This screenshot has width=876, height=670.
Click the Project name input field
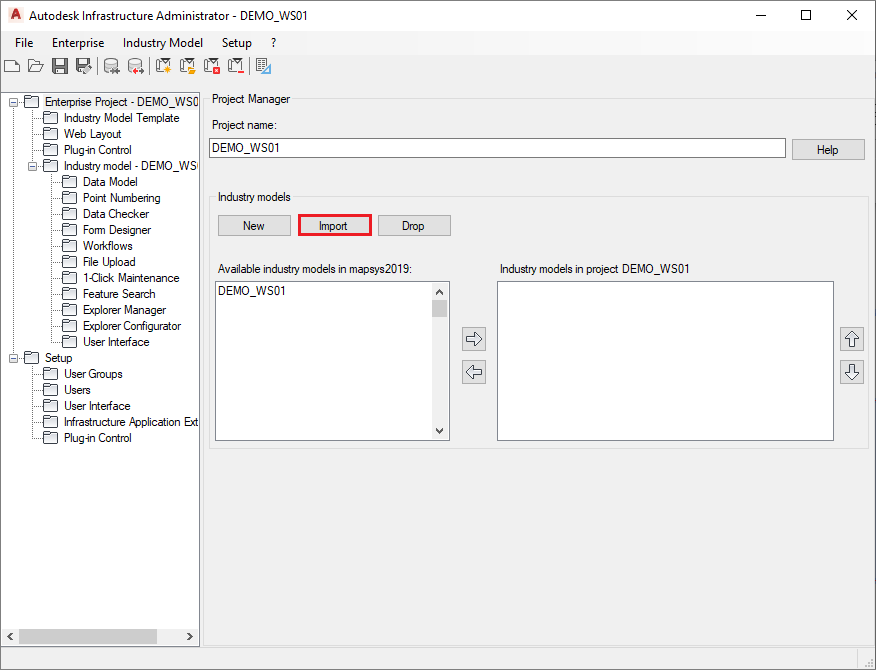click(x=497, y=148)
